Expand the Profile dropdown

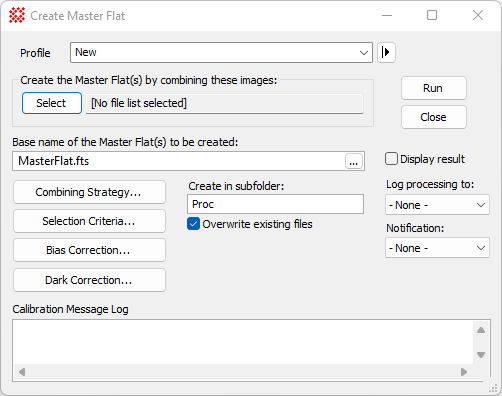pos(221,52)
